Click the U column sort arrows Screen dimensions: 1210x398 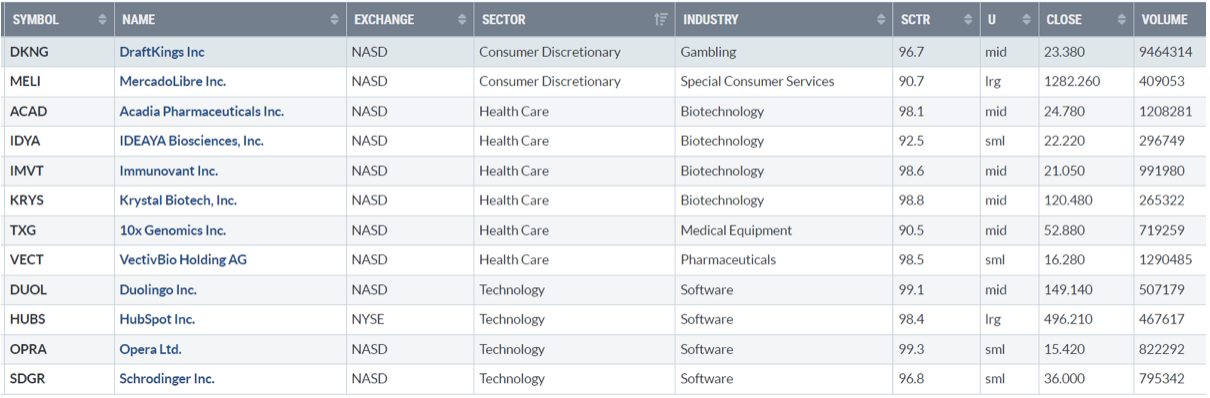(x=1026, y=20)
